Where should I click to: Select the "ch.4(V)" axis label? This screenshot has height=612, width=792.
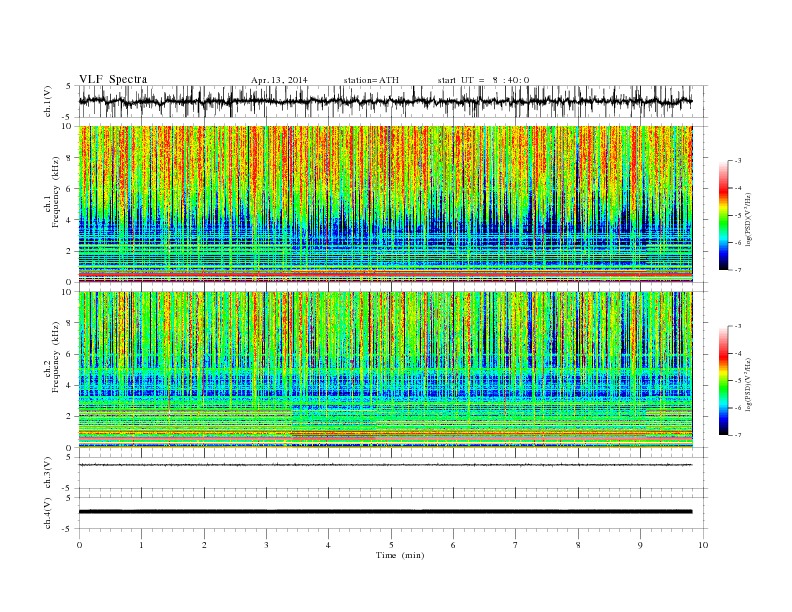tap(48, 514)
